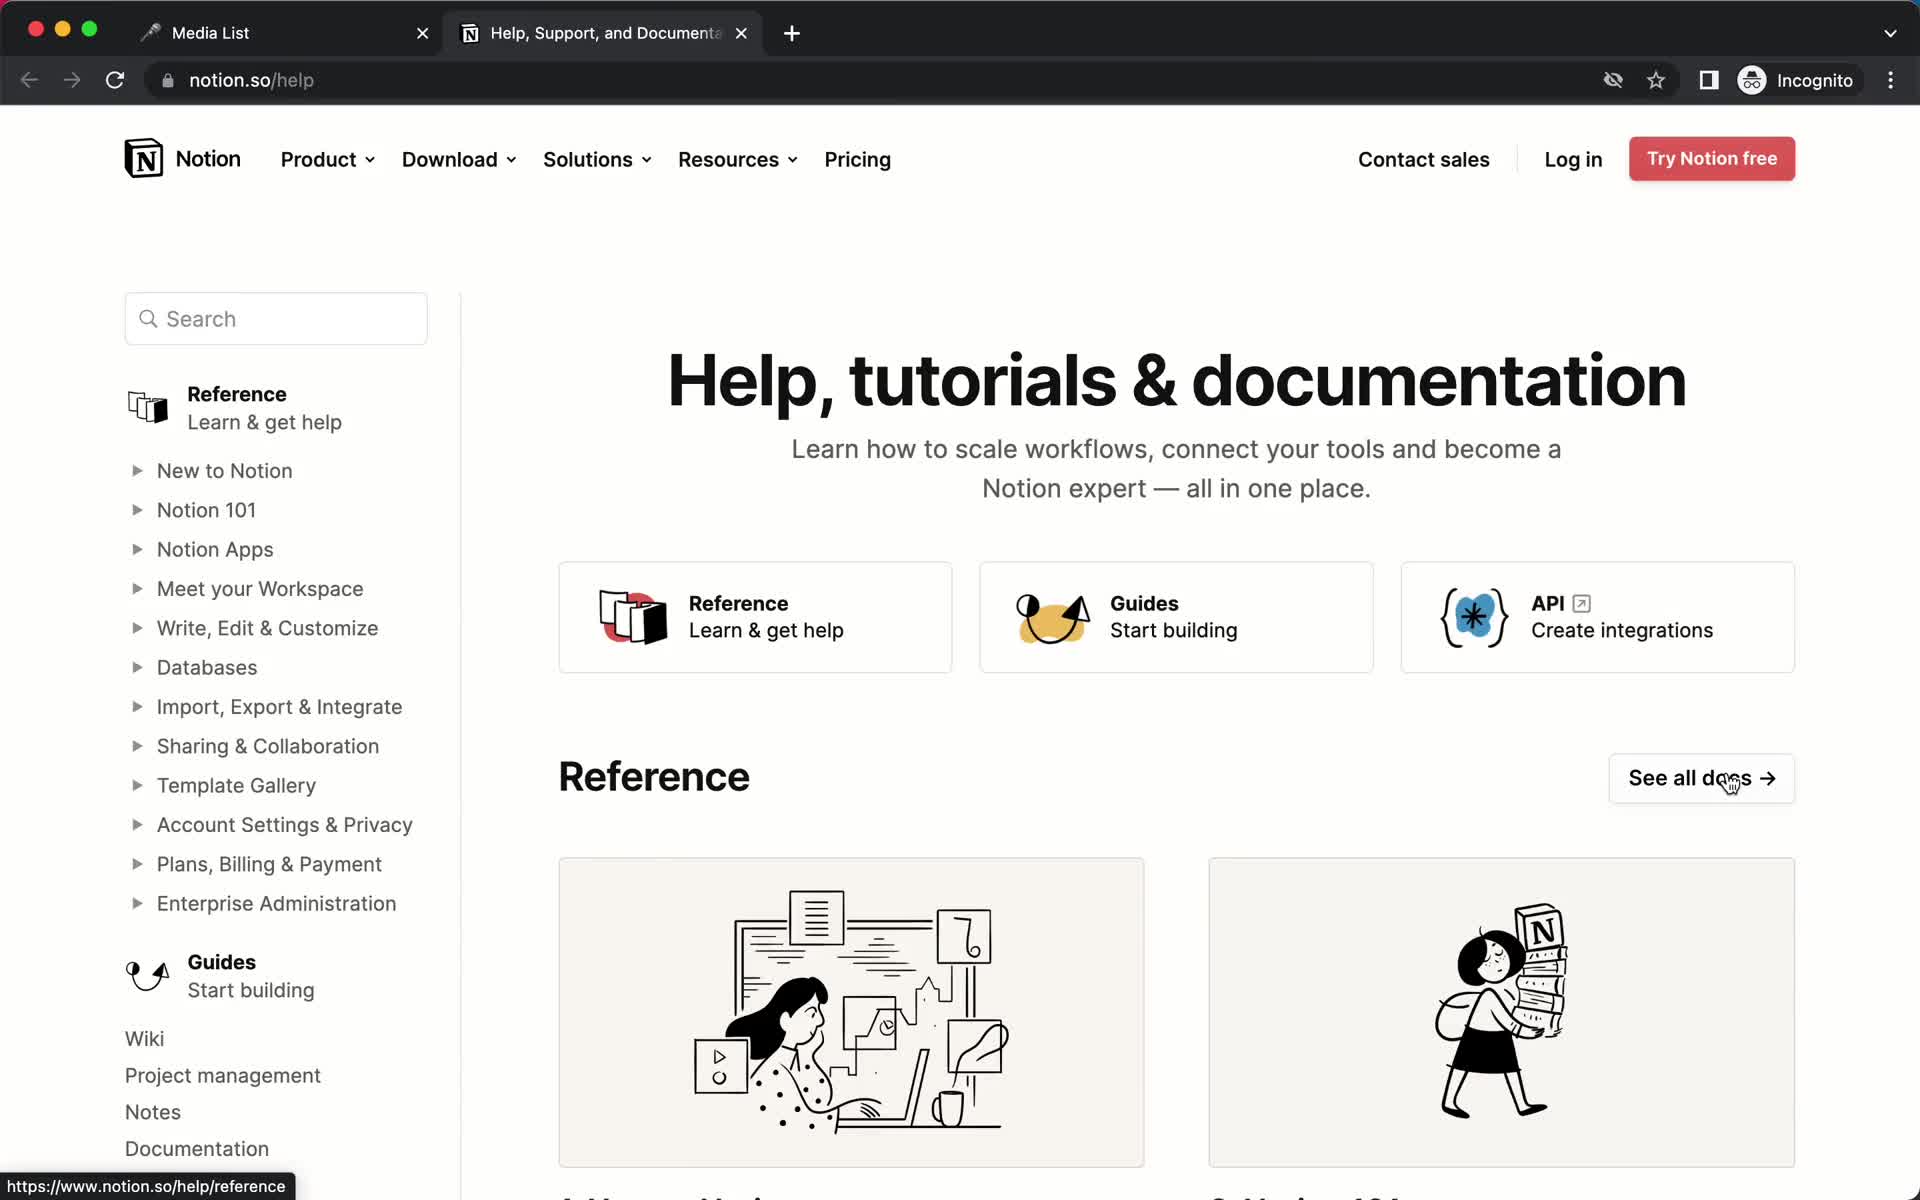
Task: Open Chrome three-dot menu
Action: tap(1890, 80)
